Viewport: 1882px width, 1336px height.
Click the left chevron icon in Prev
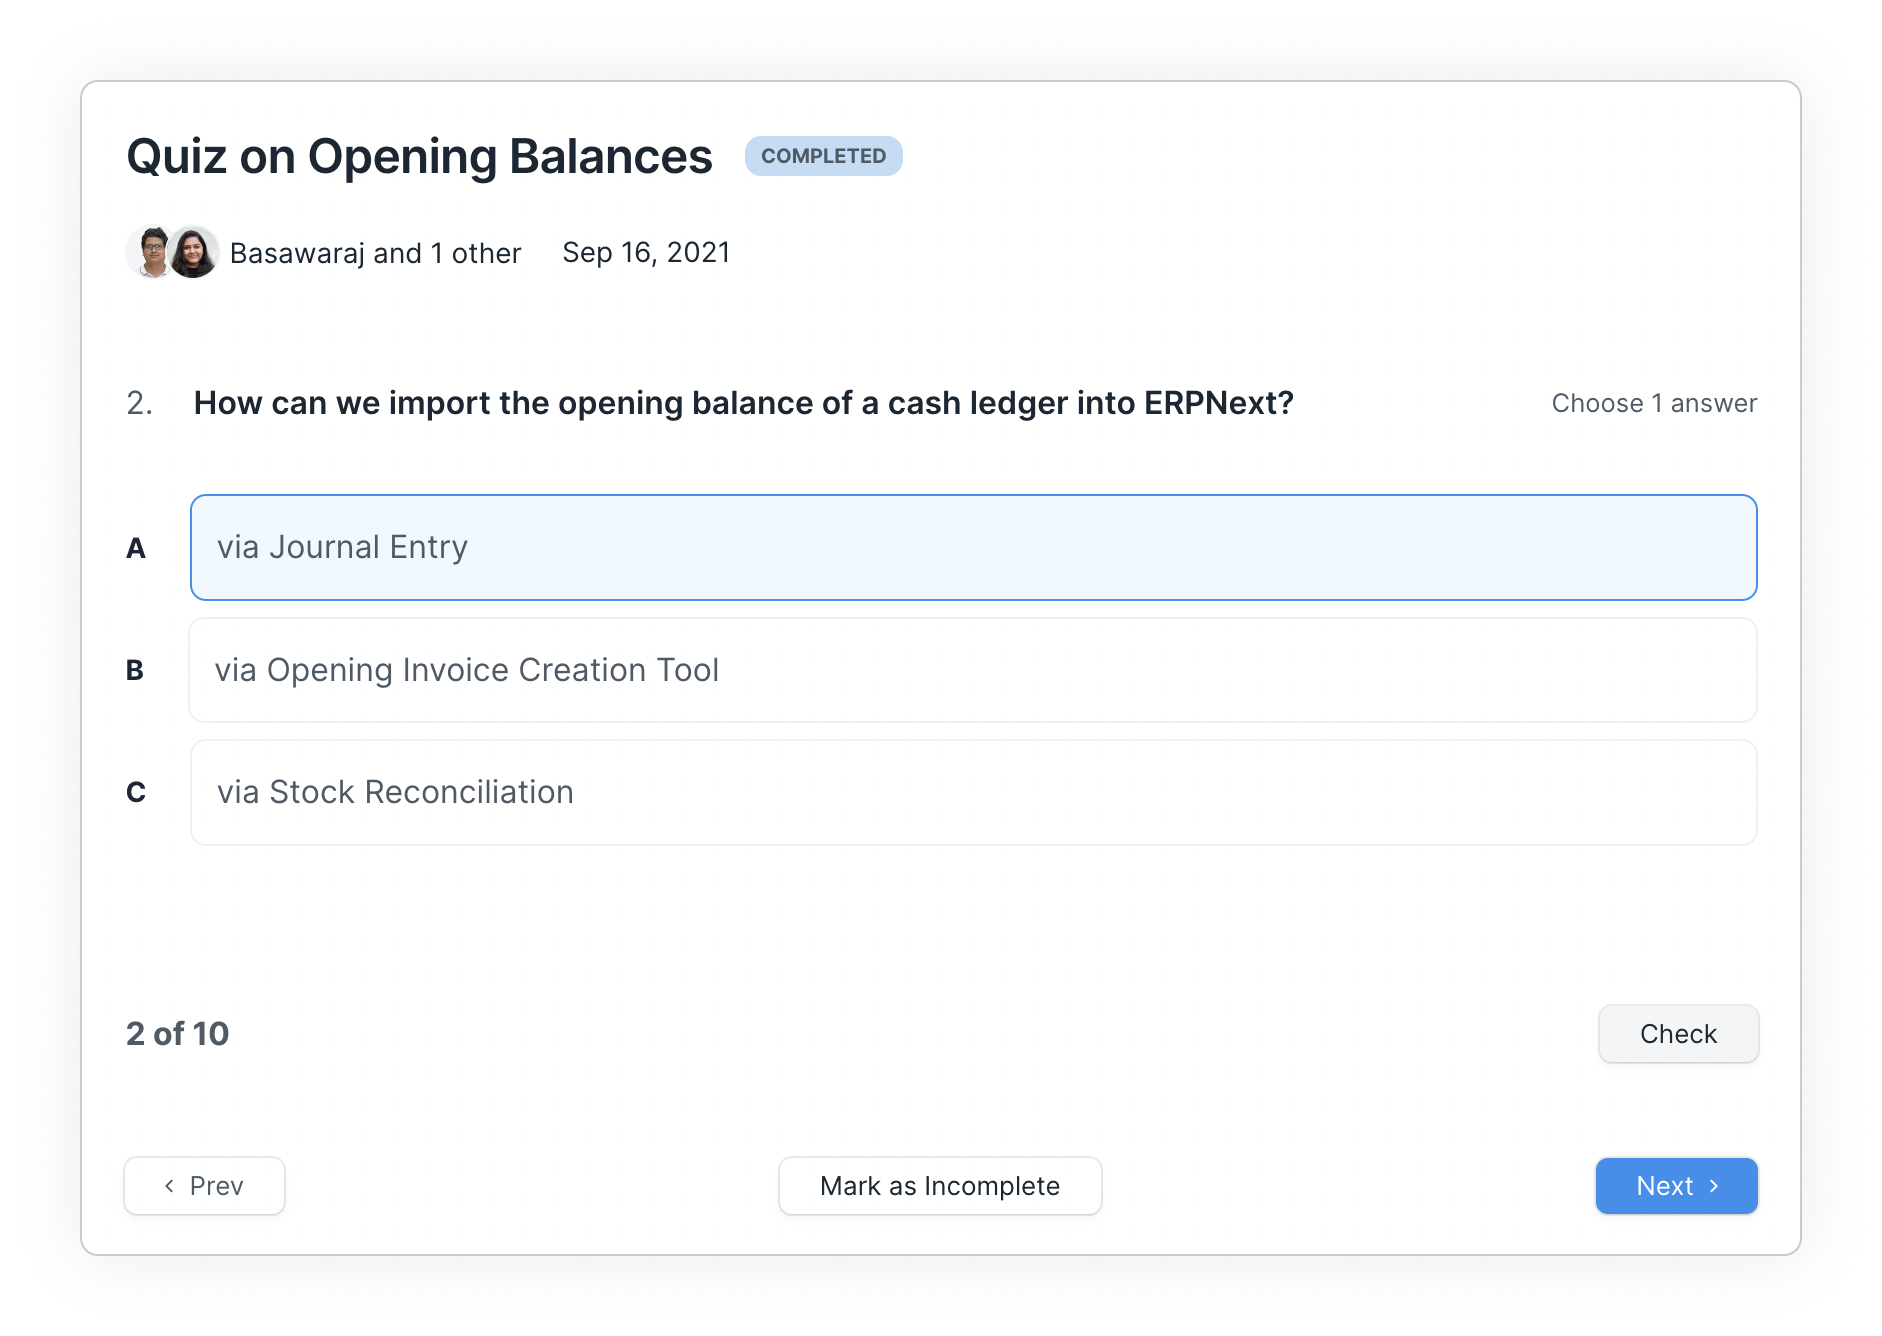[169, 1186]
